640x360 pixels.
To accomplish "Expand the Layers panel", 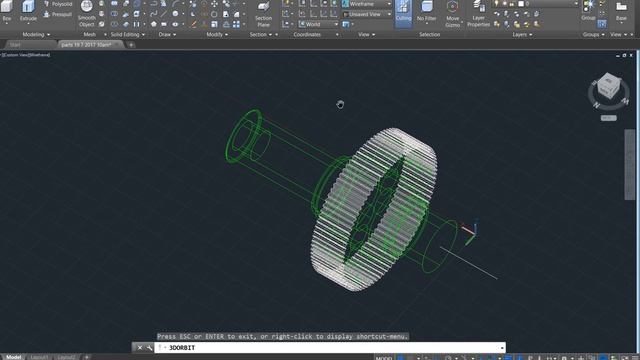I will pyautogui.click(x=522, y=35).
